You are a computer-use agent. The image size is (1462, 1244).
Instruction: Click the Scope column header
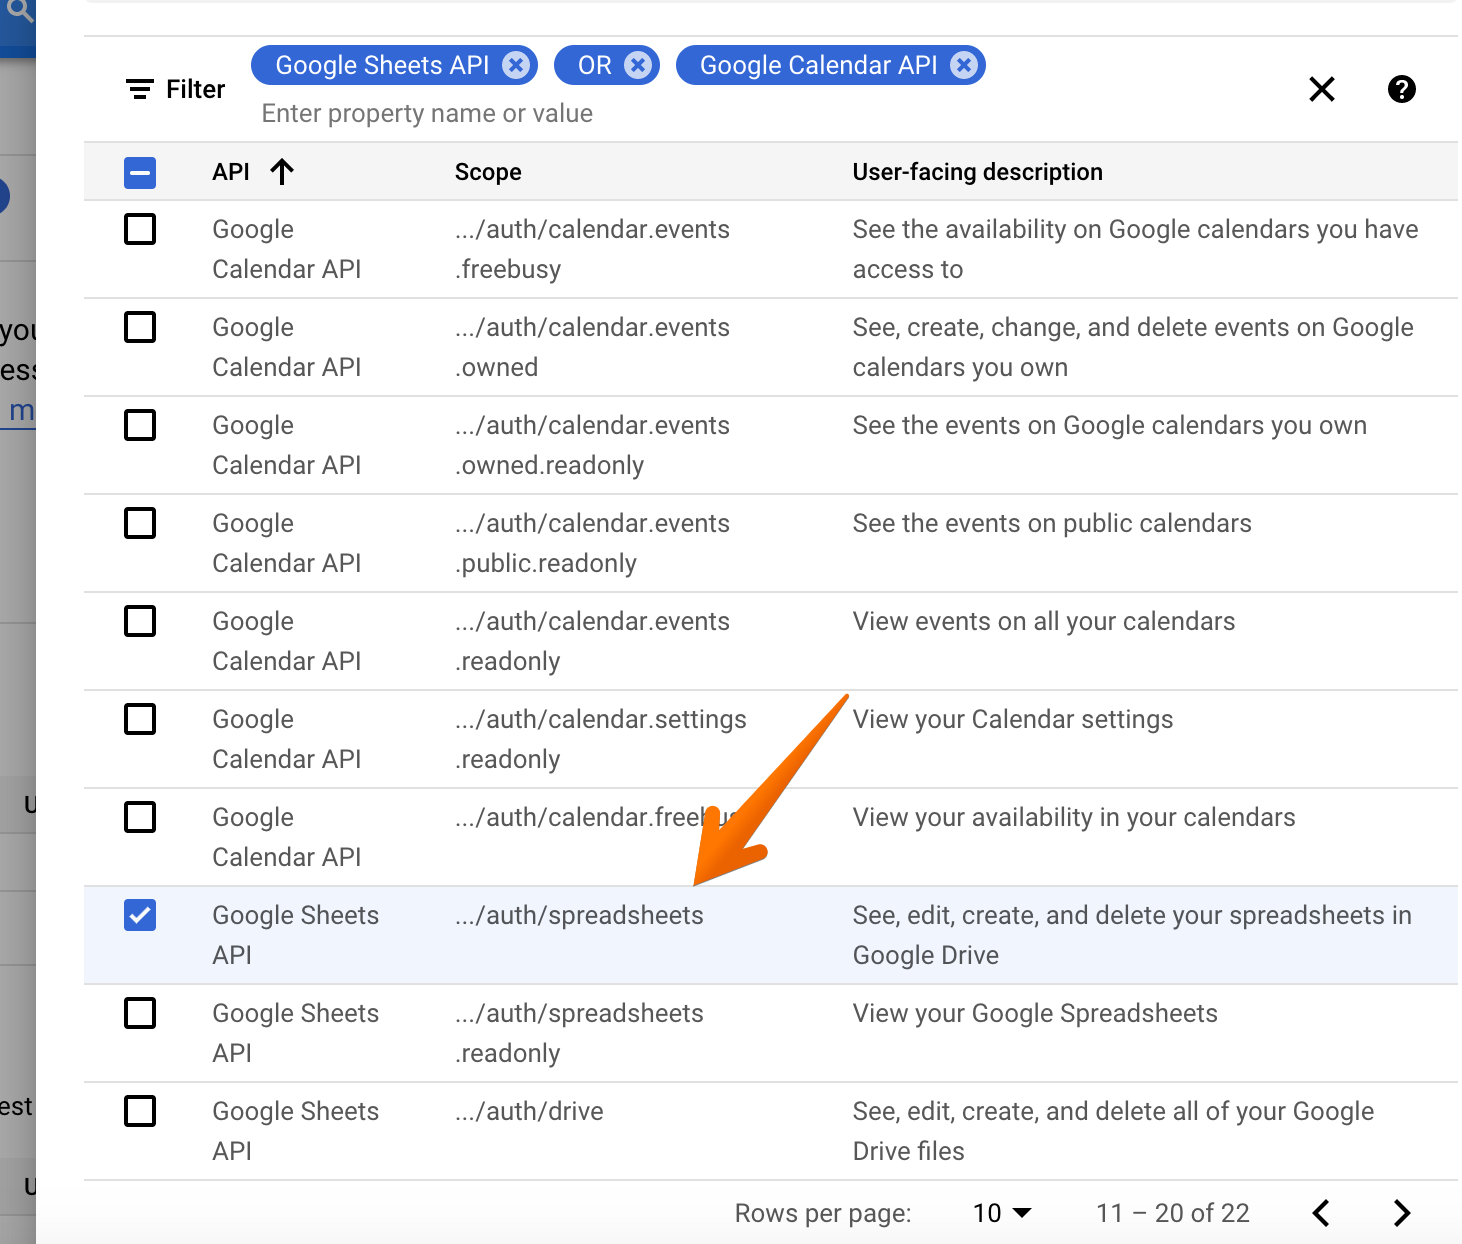pyautogui.click(x=488, y=172)
